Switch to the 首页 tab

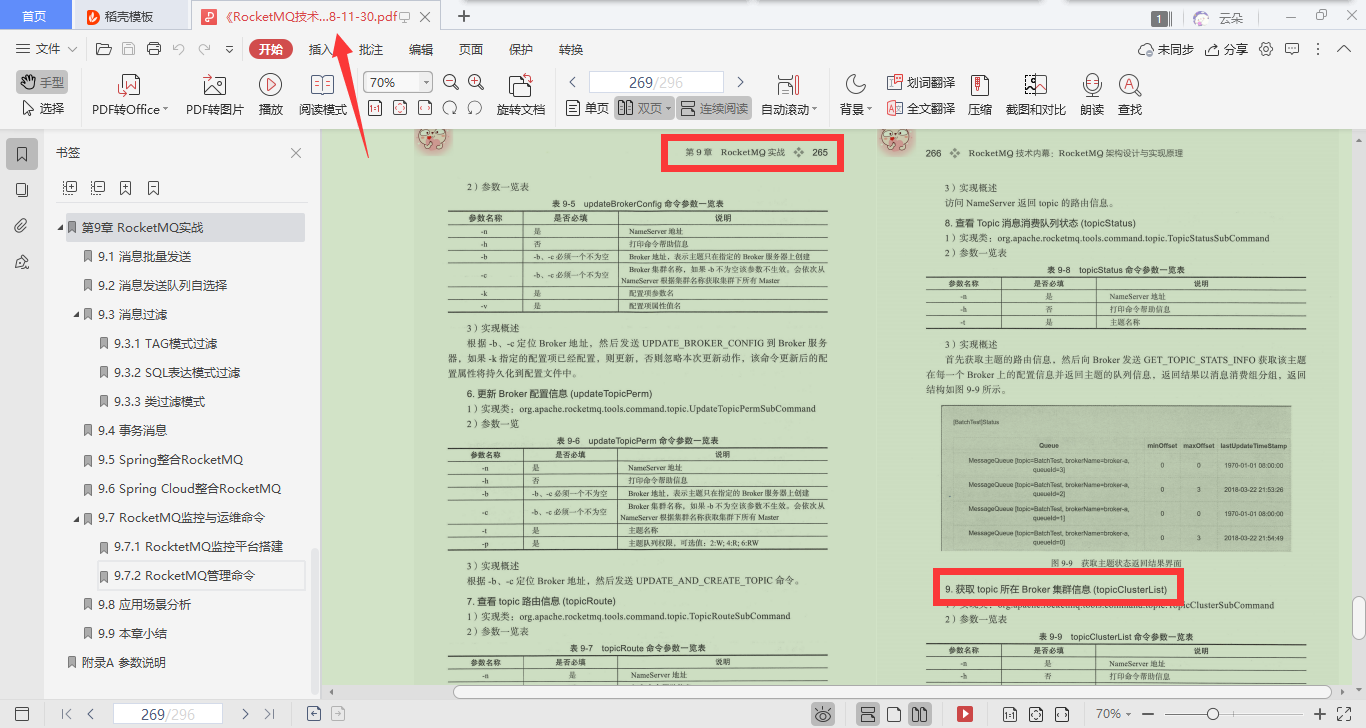click(x=34, y=16)
